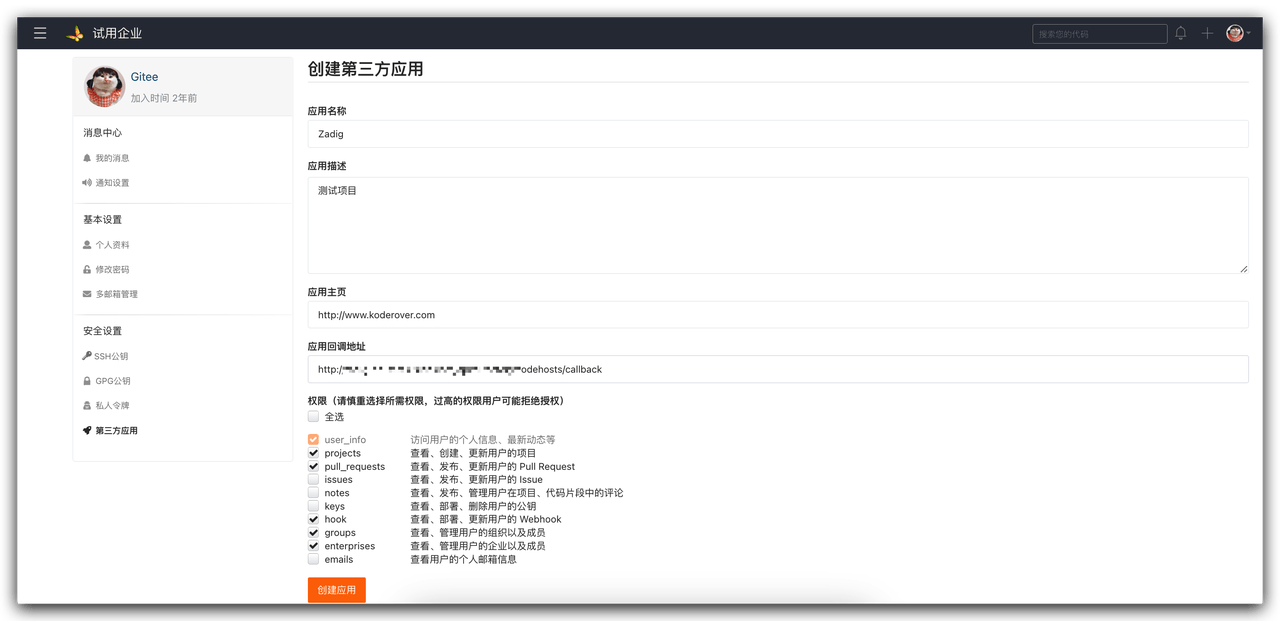
Task: Open the hamburger menu in top bar
Action: (x=40, y=33)
